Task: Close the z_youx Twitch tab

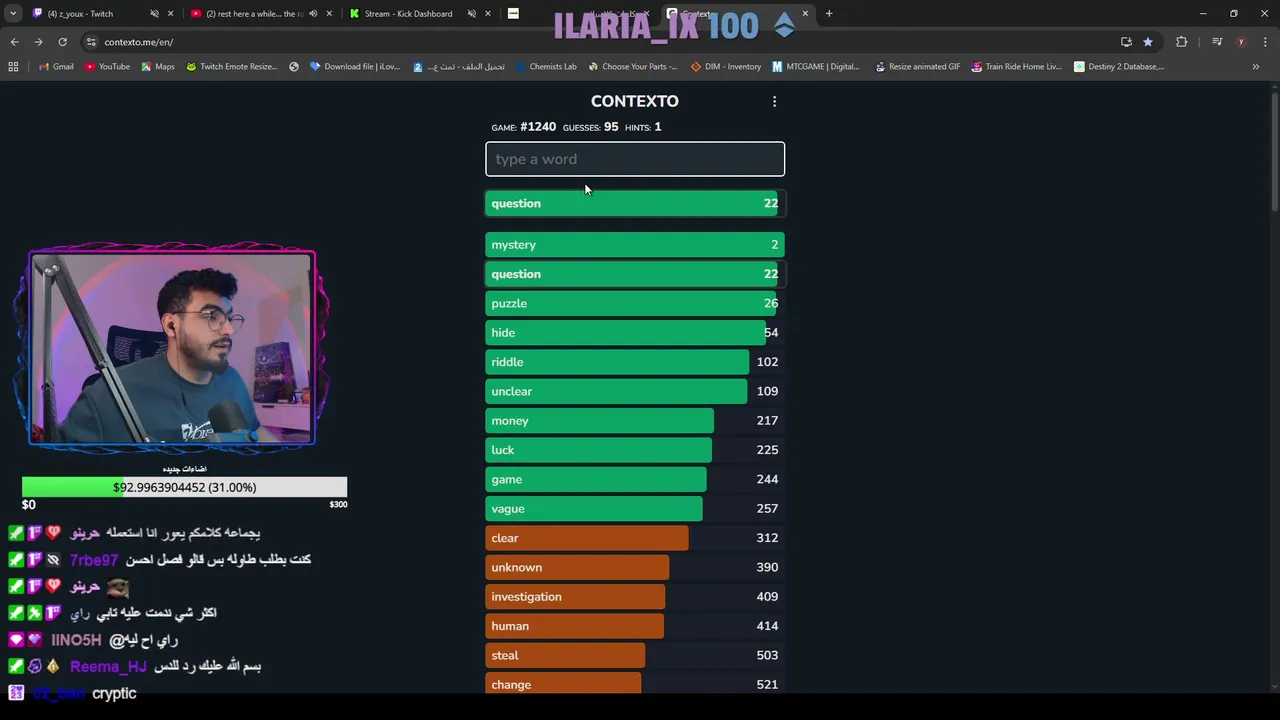Action: [171, 14]
